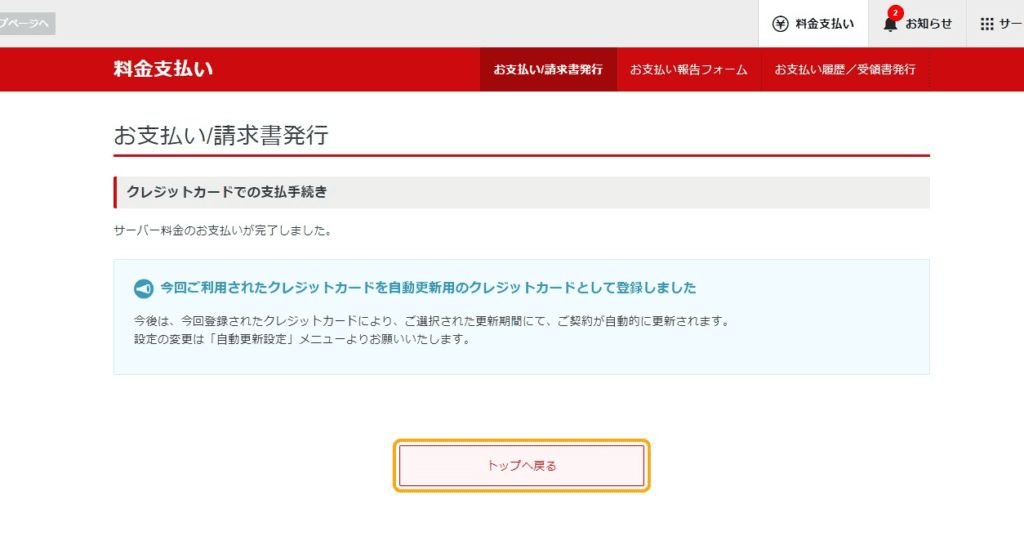Open the お知らせ menu label
Image resolution: width=1024 pixels, height=554 pixels.
[x=929, y=24]
